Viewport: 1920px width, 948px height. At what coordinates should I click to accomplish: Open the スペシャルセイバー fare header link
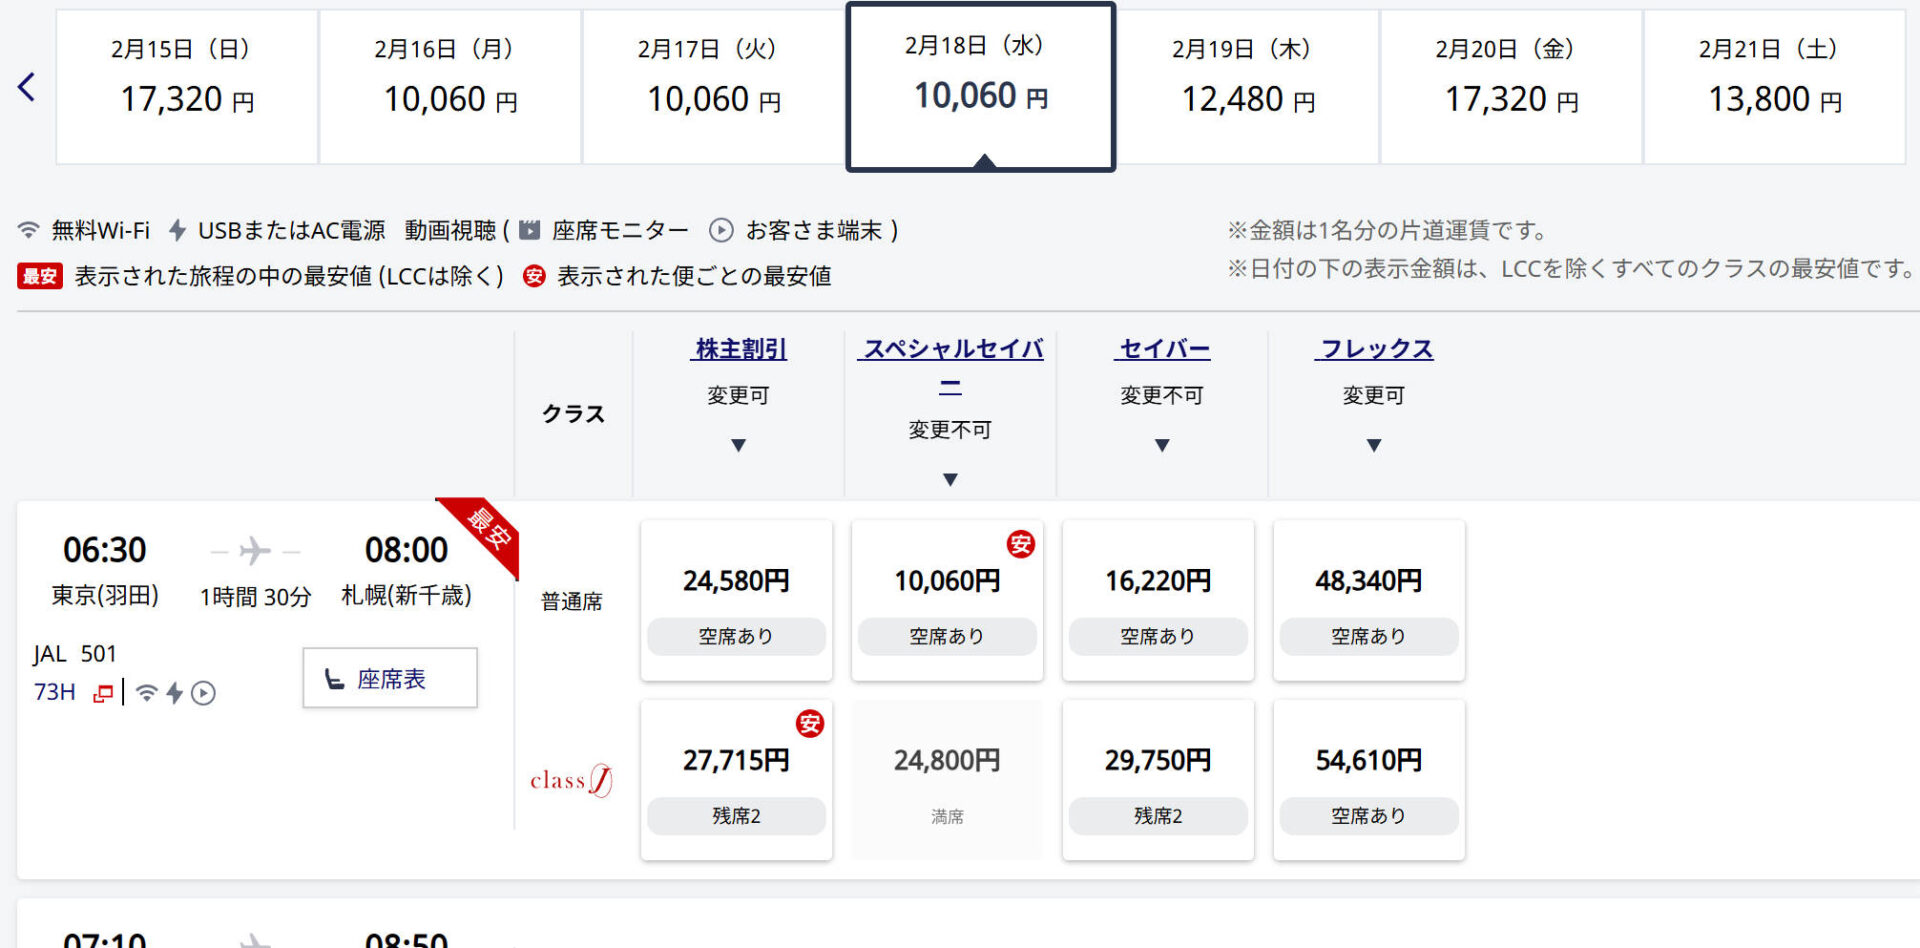950,350
